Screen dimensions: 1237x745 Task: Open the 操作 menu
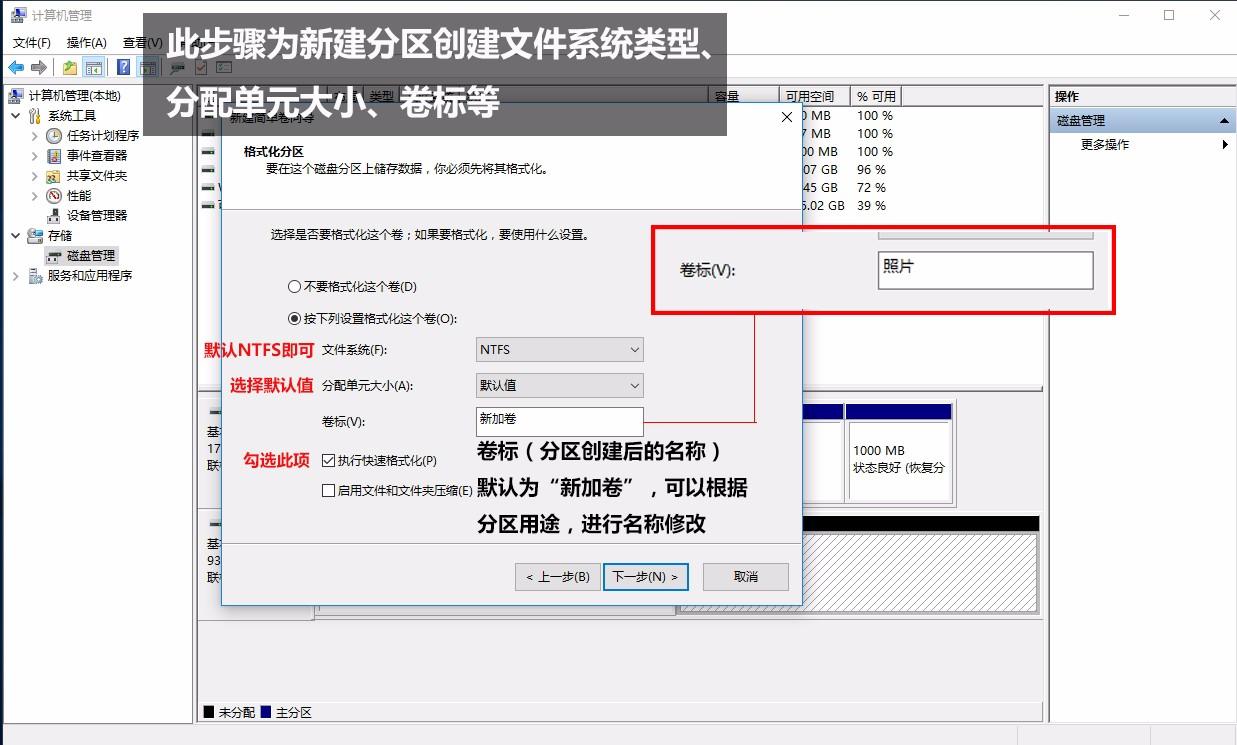pyautogui.click(x=84, y=43)
